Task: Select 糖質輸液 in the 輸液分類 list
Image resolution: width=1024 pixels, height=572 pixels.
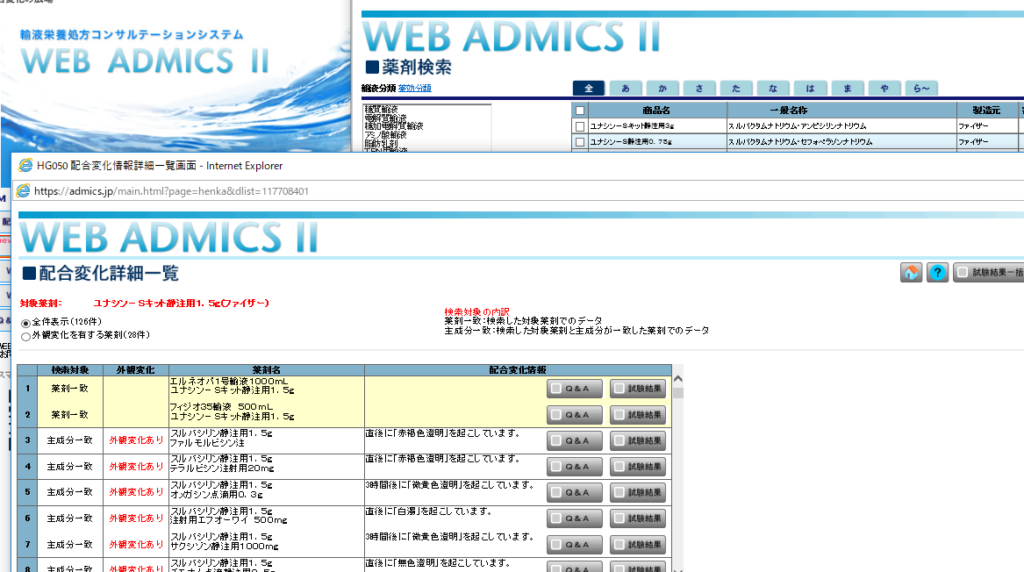Action: coord(381,109)
